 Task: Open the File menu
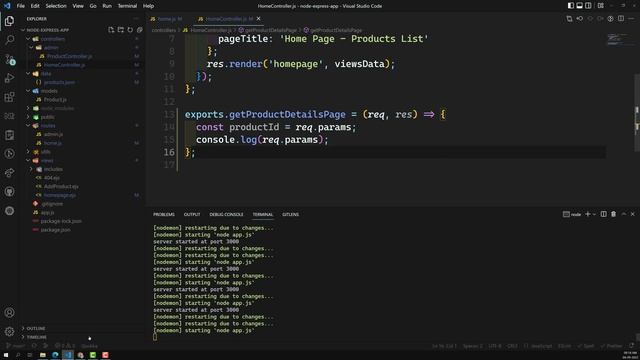coord(20,6)
